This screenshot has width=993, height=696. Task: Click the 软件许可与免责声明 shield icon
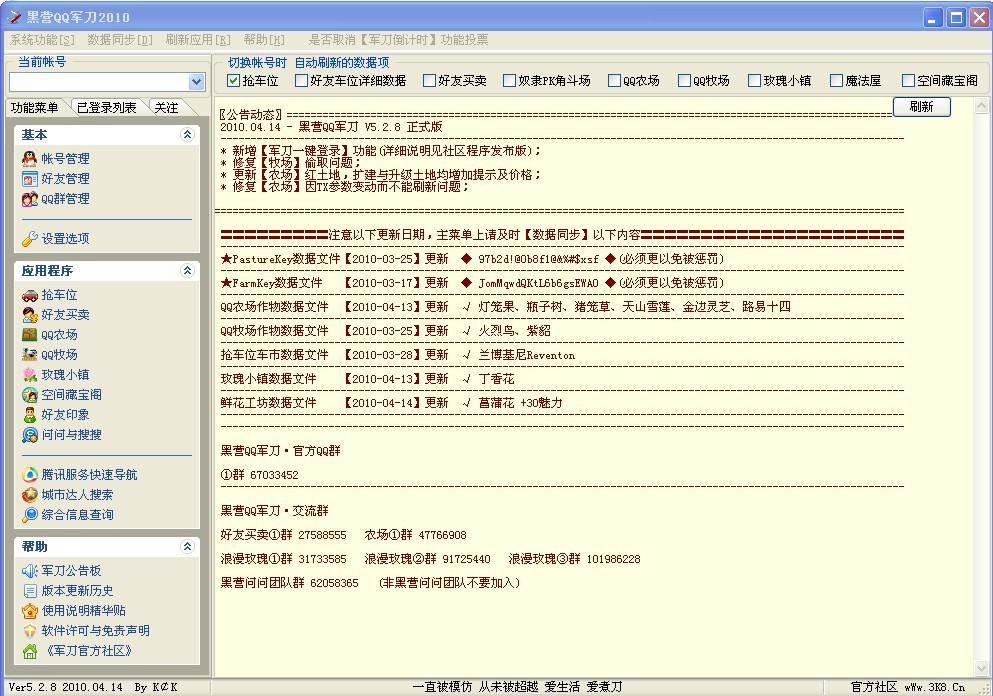point(30,631)
